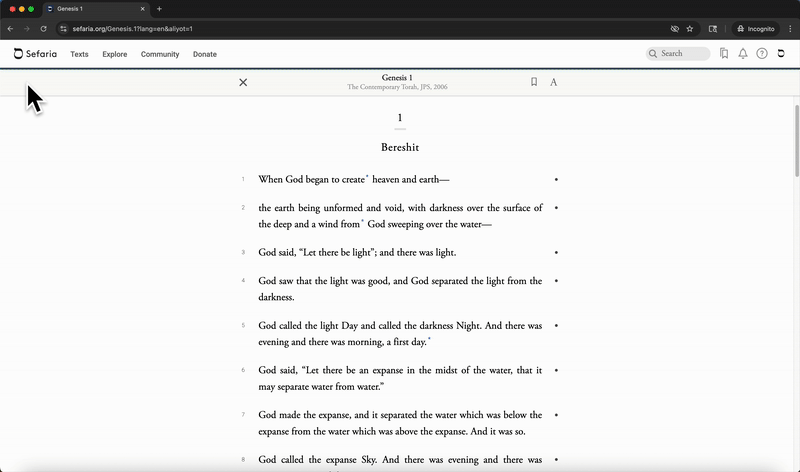Viewport: 800px width, 472px height.
Task: Focus the Search field
Action: click(678, 54)
